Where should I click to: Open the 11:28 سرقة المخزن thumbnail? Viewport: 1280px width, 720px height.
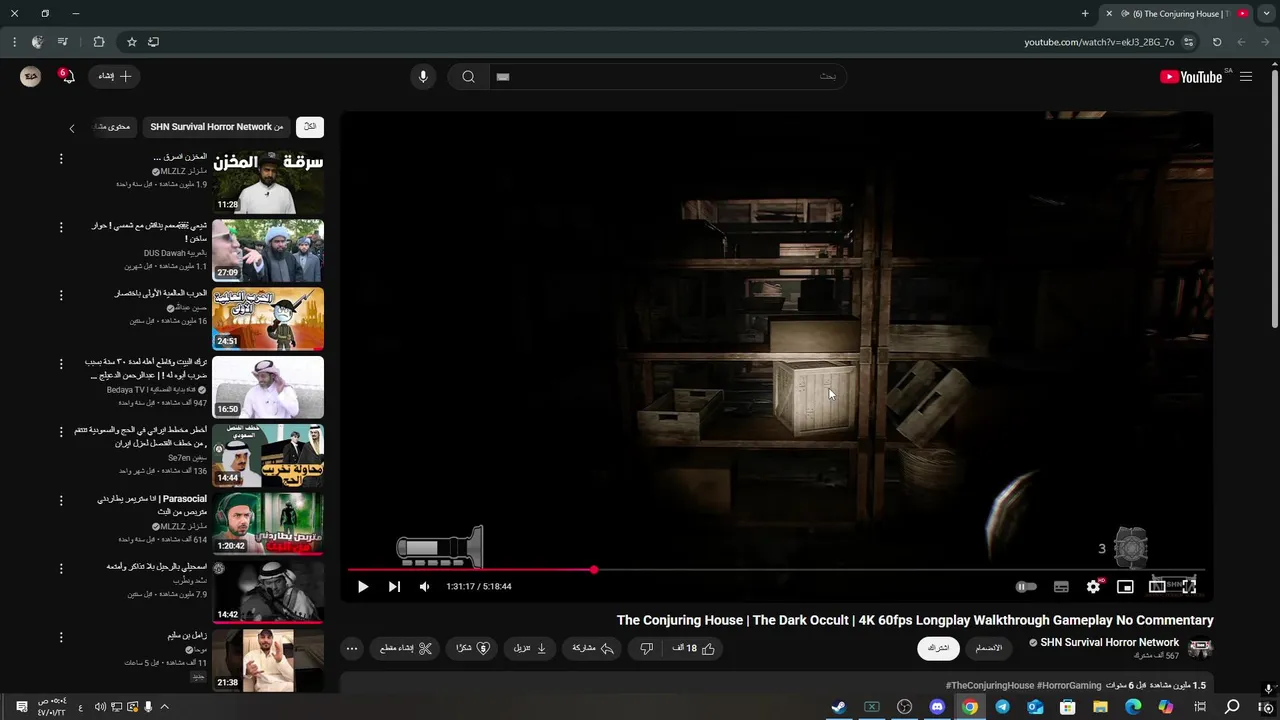click(268, 182)
